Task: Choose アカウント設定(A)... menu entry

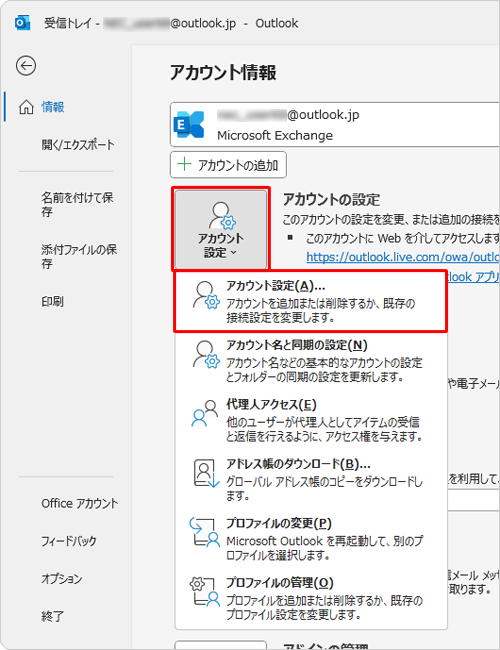Action: click(311, 301)
